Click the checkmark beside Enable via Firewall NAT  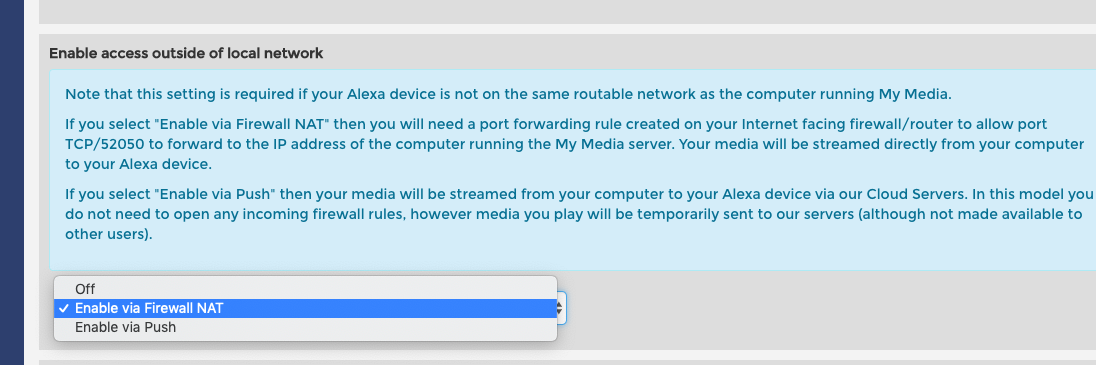pyautogui.click(x=64, y=308)
